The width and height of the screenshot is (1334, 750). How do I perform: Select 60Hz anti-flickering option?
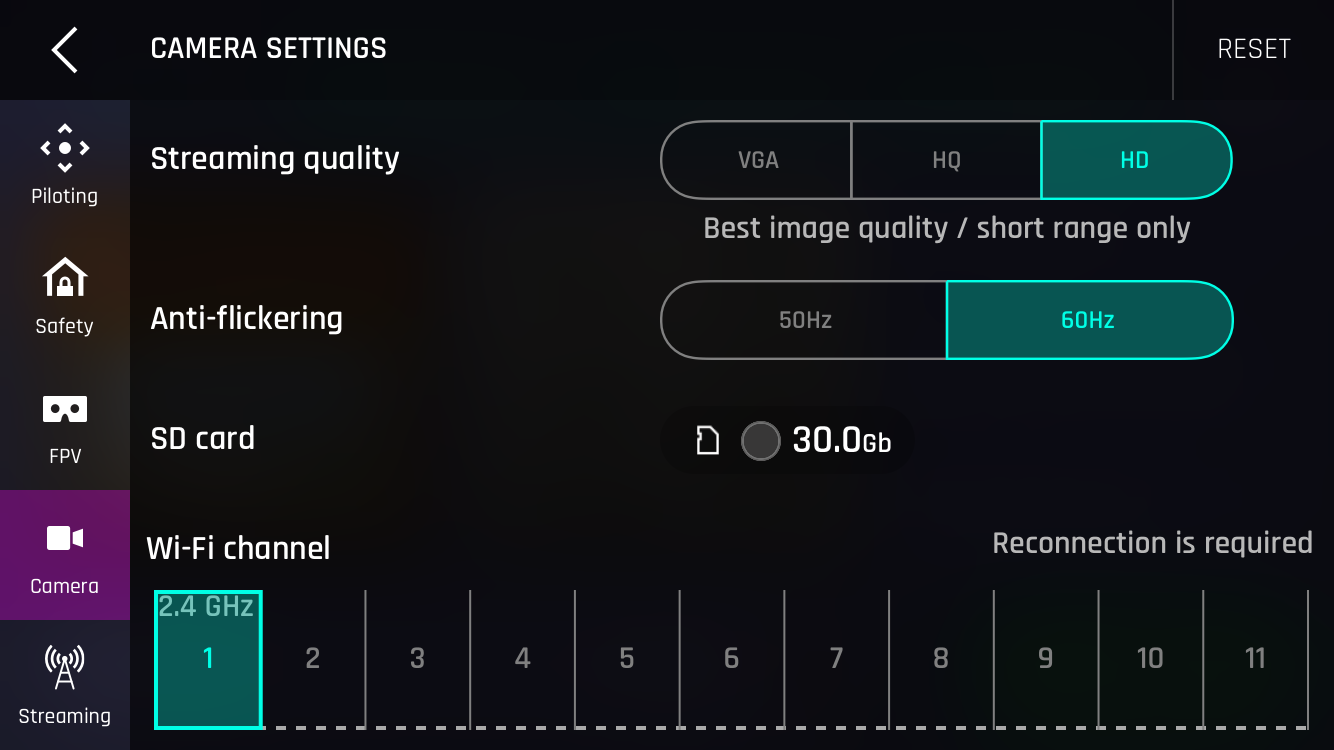pyautogui.click(x=1088, y=320)
